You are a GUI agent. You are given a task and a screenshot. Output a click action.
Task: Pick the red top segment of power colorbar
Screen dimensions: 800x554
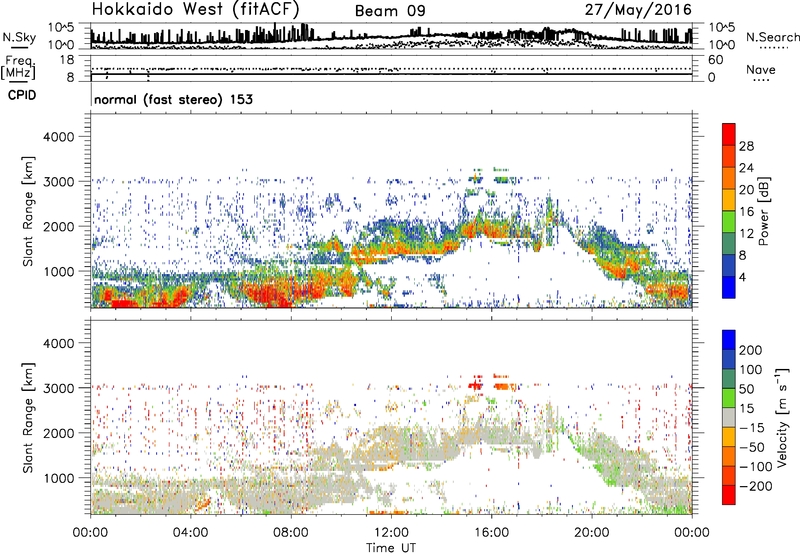click(729, 135)
